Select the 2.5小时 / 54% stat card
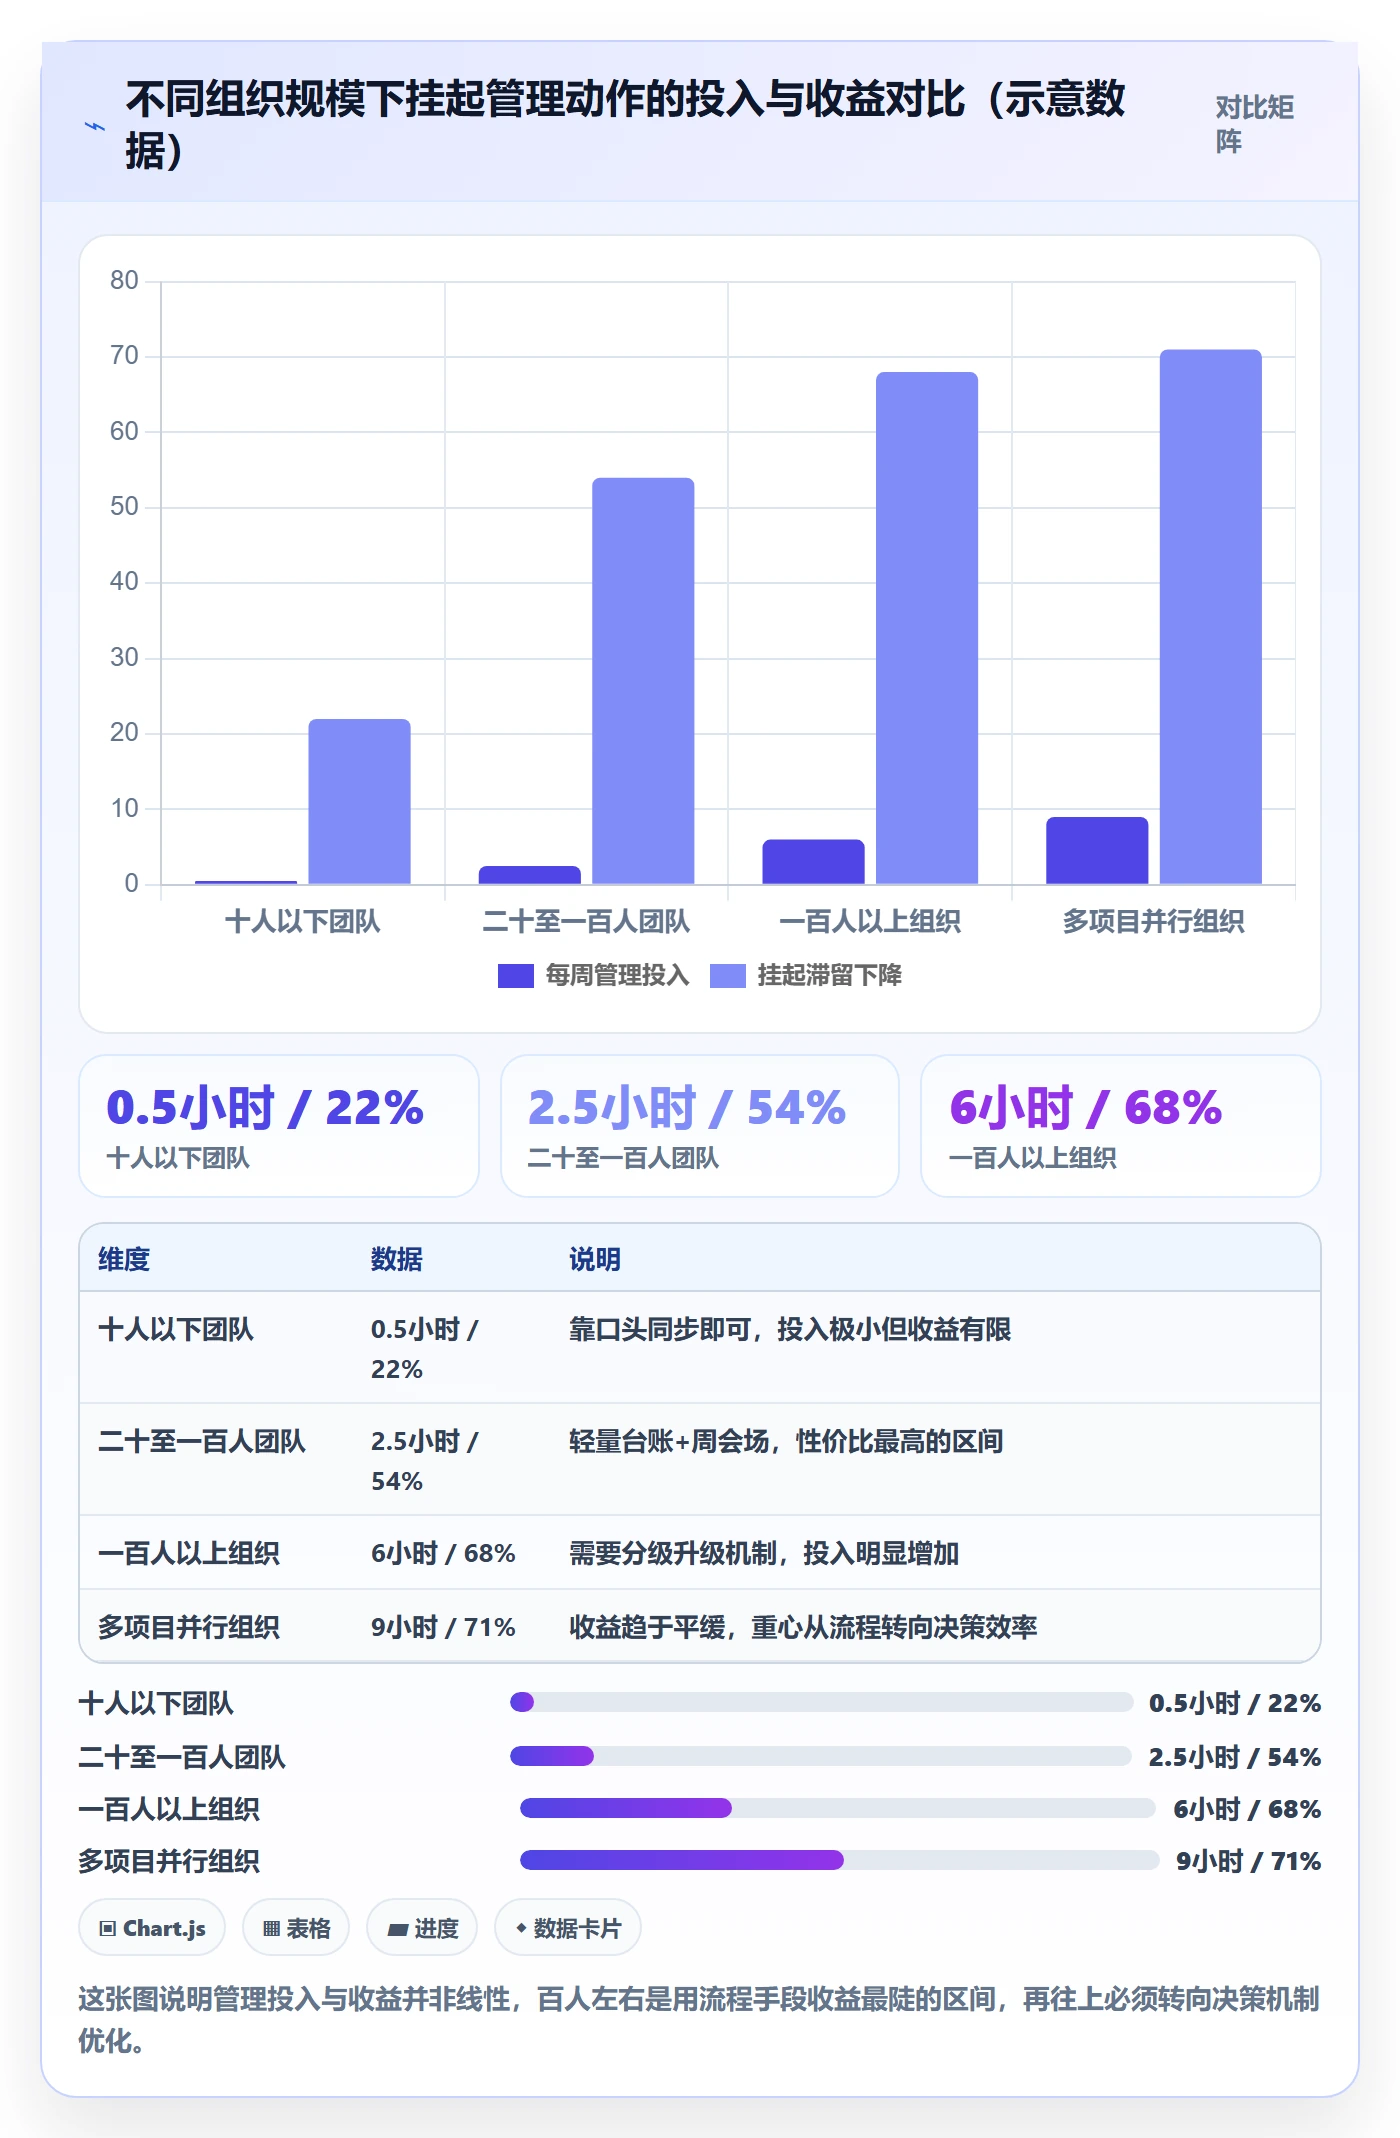The image size is (1400, 2138). tap(700, 1126)
